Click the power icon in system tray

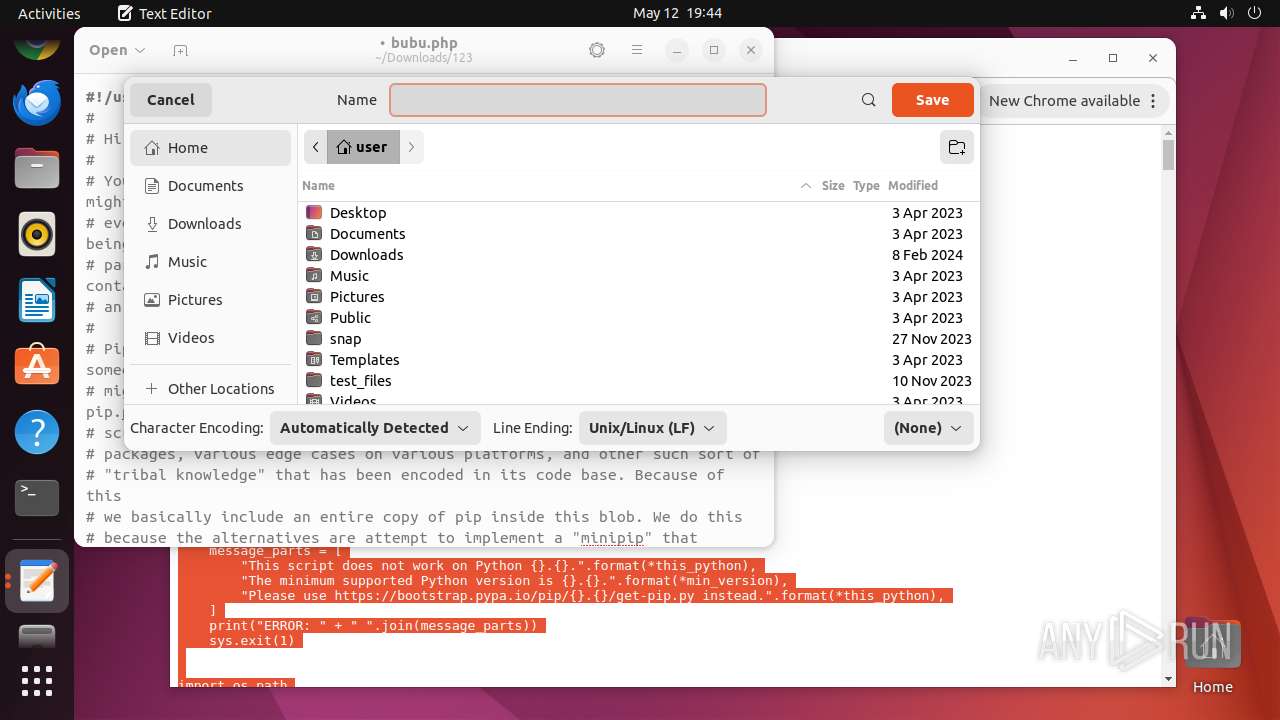point(1255,13)
